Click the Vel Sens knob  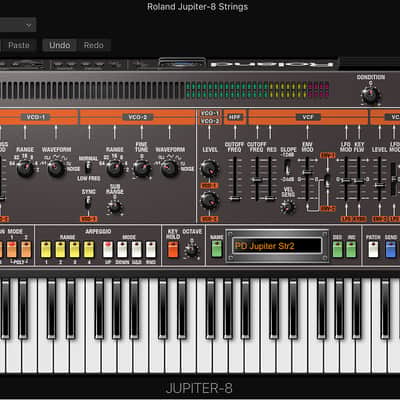(287, 207)
